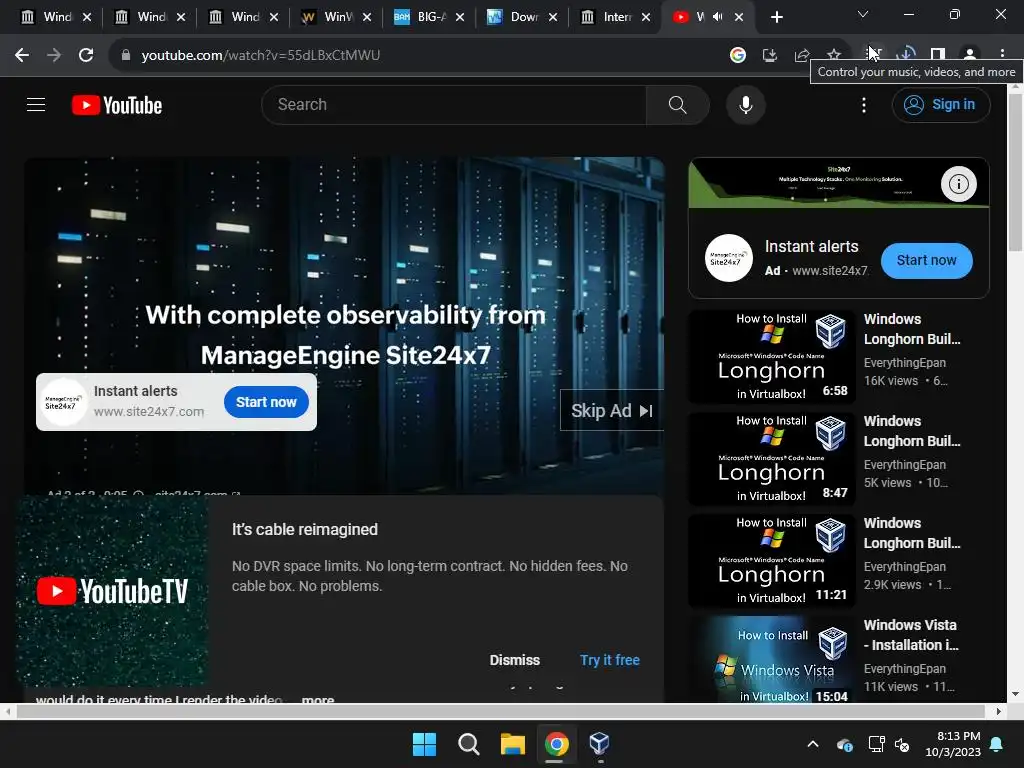Open media control button in toolbar

(874, 54)
